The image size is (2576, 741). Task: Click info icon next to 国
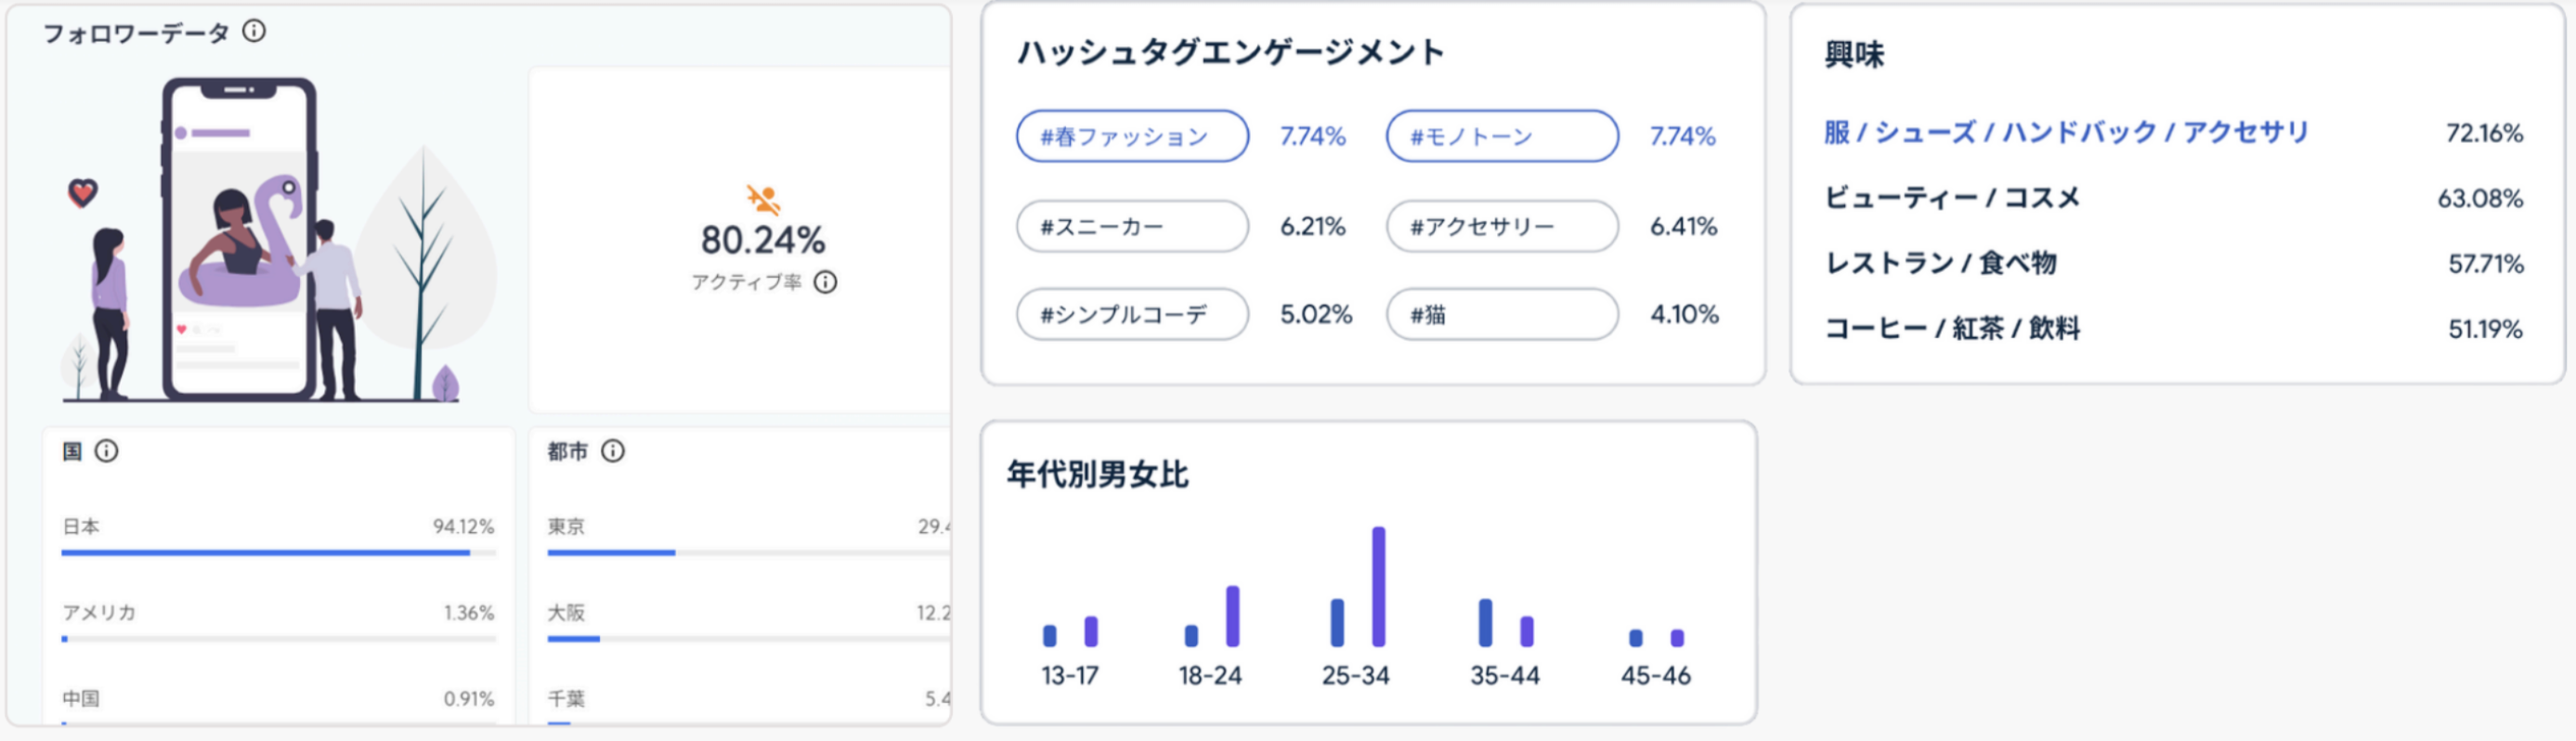click(x=106, y=451)
